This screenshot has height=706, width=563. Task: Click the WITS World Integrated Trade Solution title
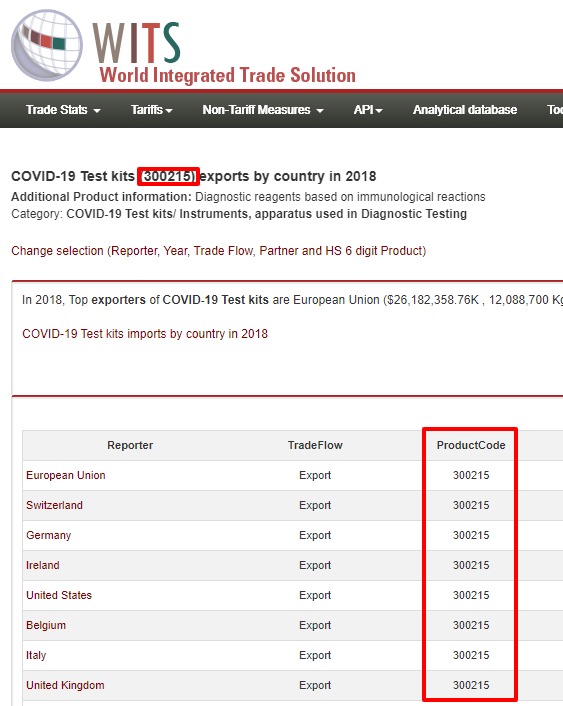(x=224, y=53)
